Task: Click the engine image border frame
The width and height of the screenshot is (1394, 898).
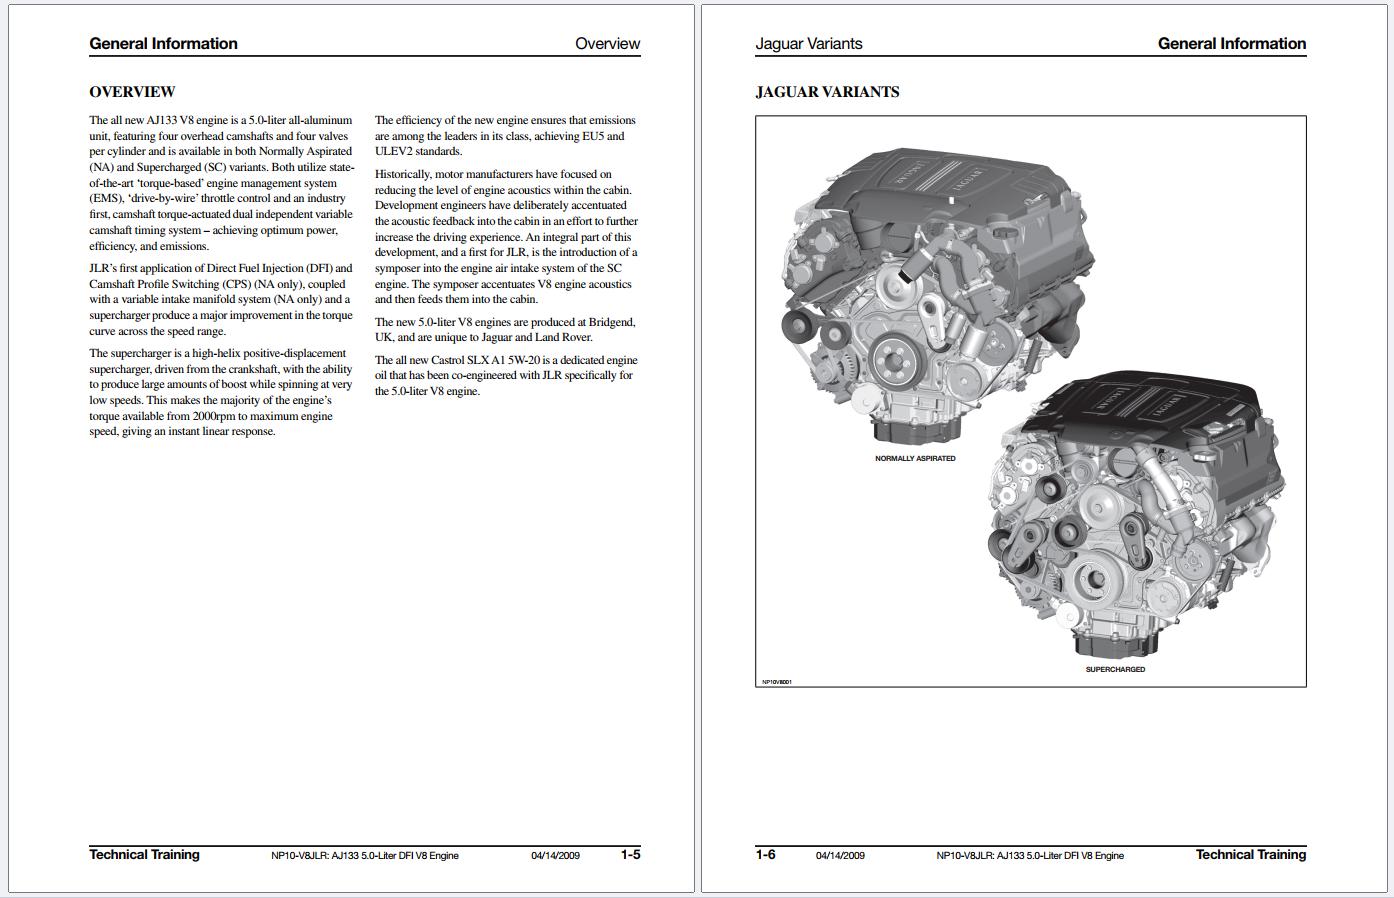Action: coord(1030,117)
